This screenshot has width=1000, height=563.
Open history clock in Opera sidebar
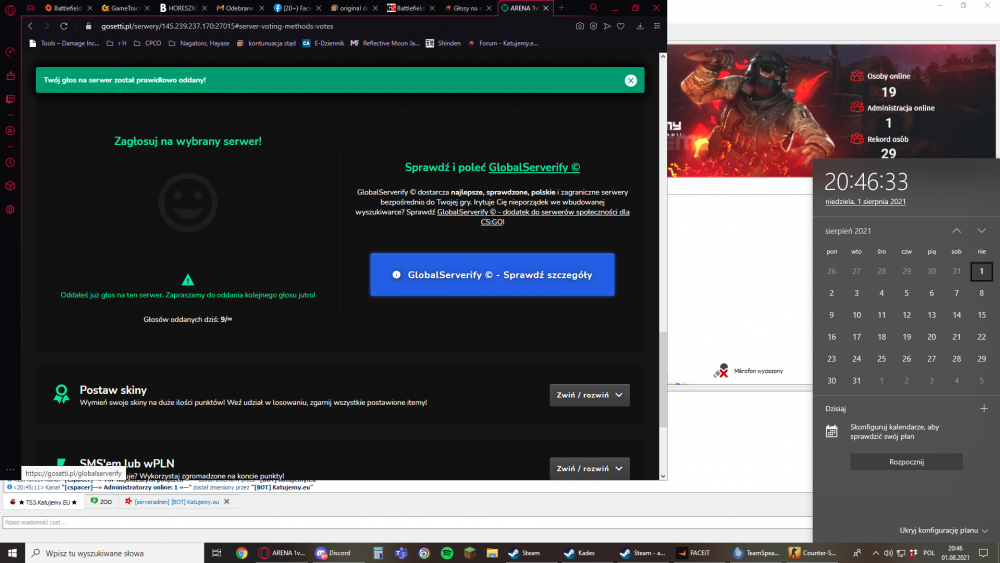click(x=10, y=163)
